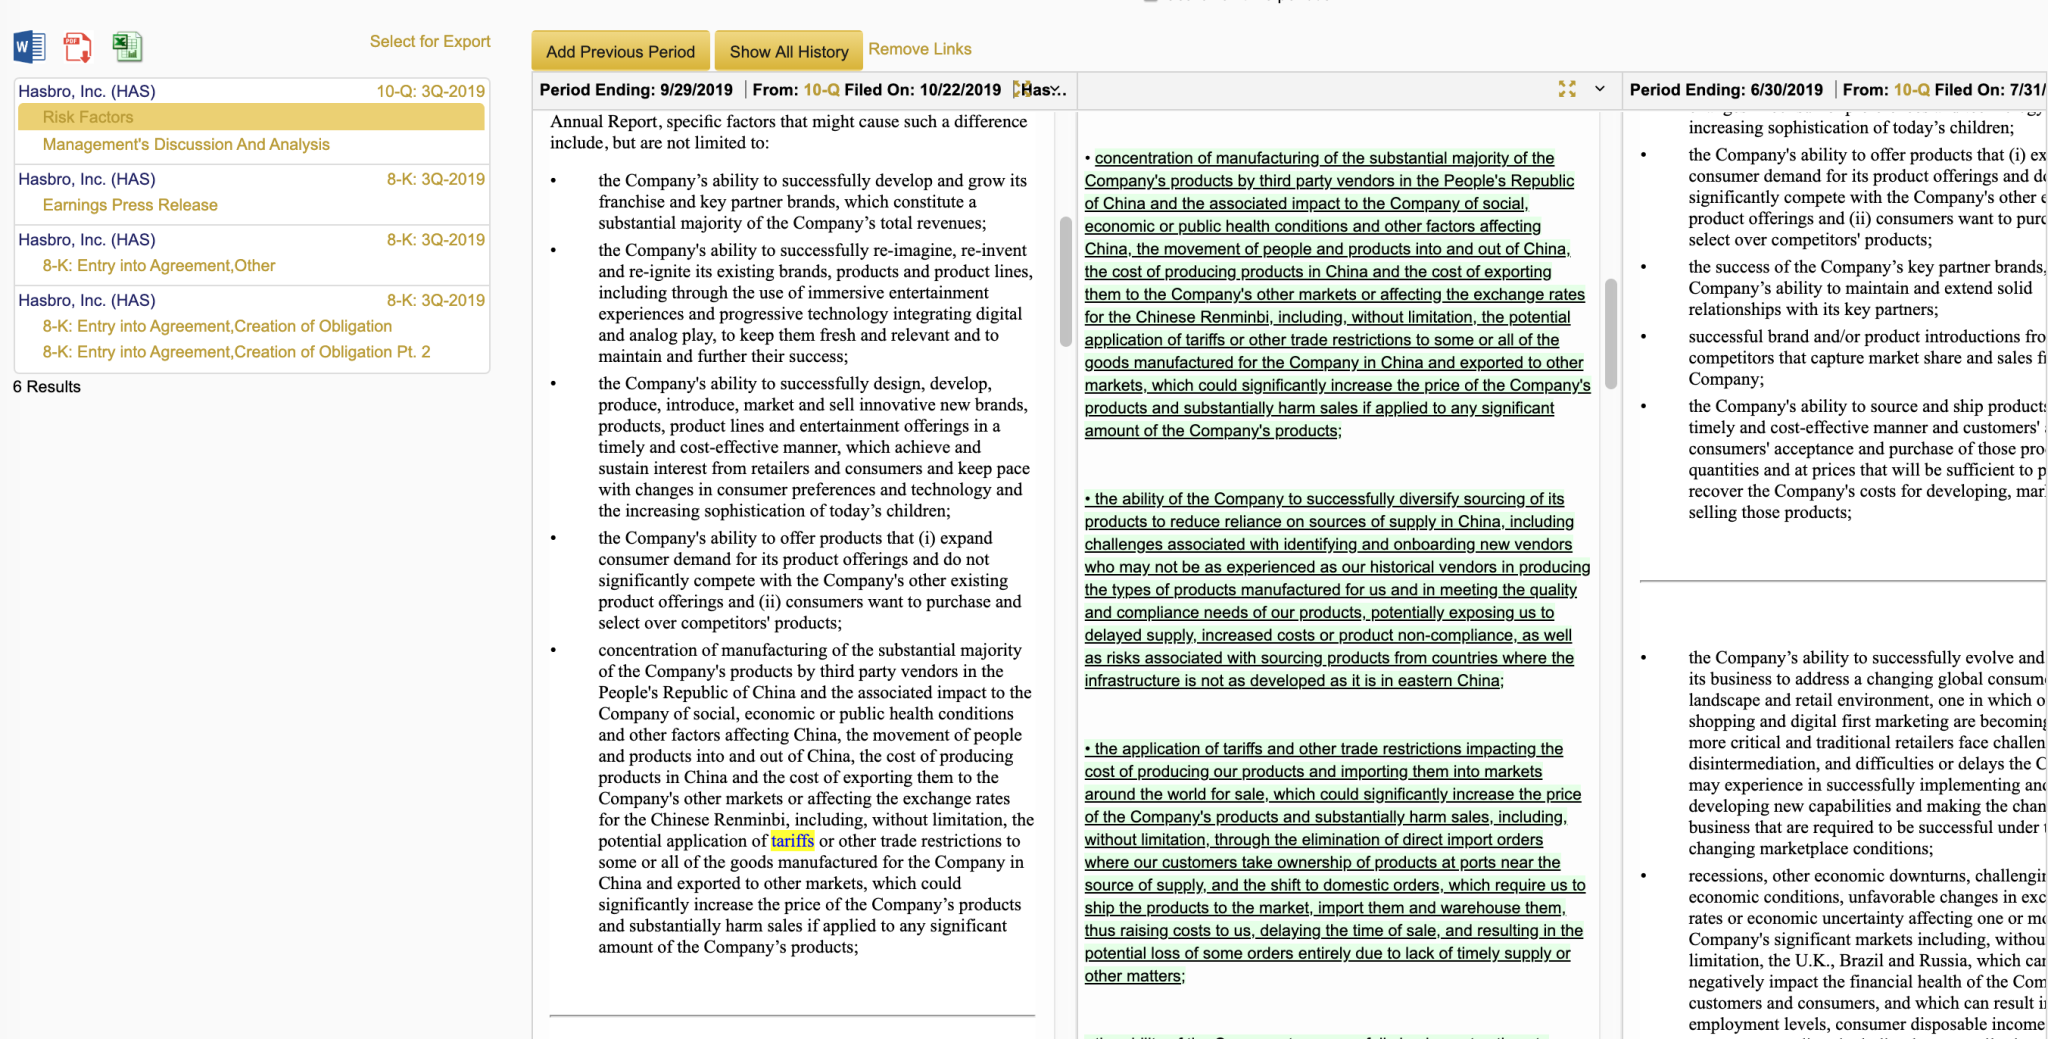The height and width of the screenshot is (1039, 2048).
Task: Export the data to Excel
Action: (127, 47)
